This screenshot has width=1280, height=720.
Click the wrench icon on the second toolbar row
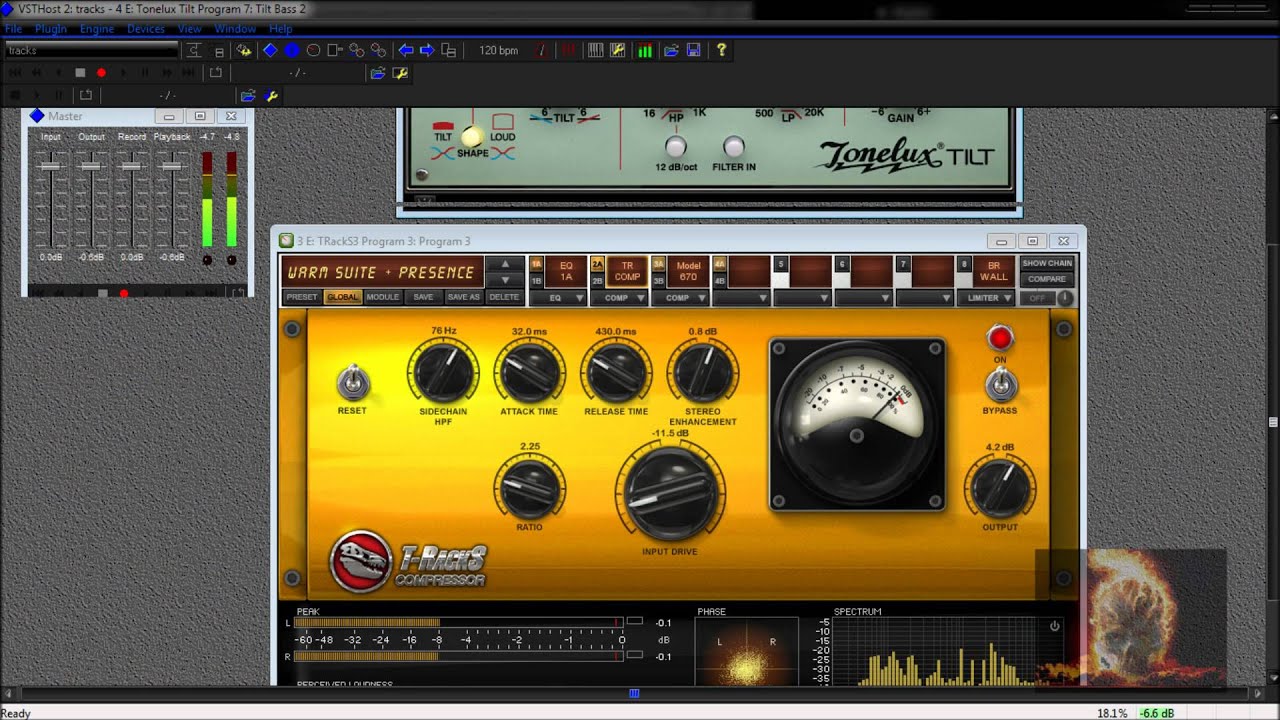pos(400,73)
